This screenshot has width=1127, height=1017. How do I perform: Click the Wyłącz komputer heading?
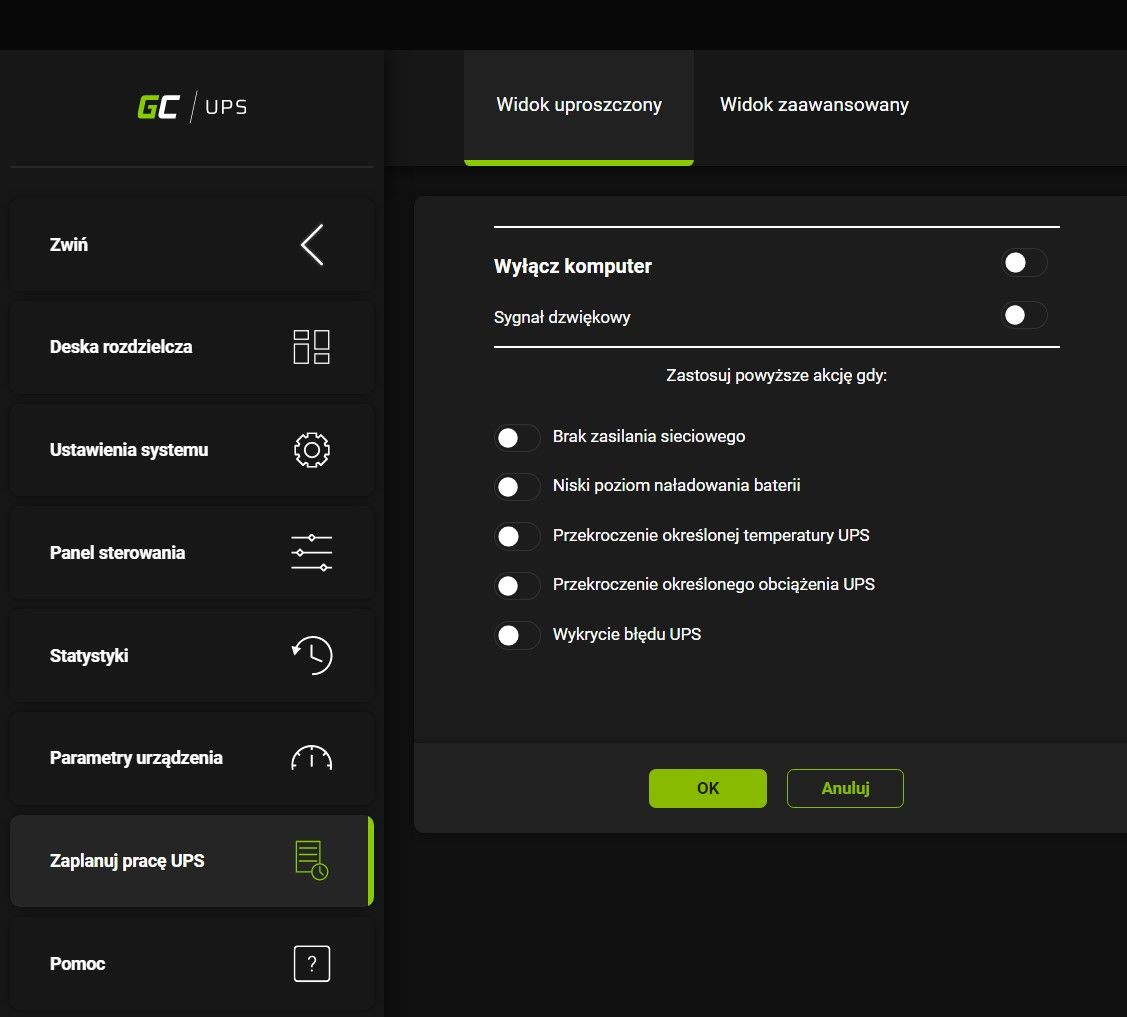point(573,266)
